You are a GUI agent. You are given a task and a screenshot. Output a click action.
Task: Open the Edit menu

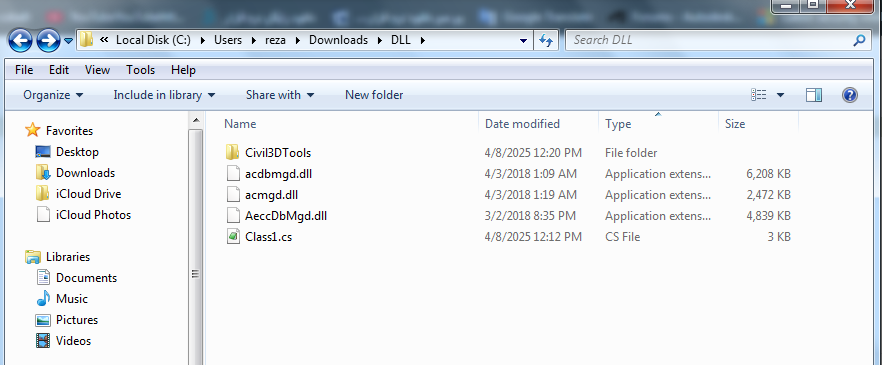pos(58,70)
